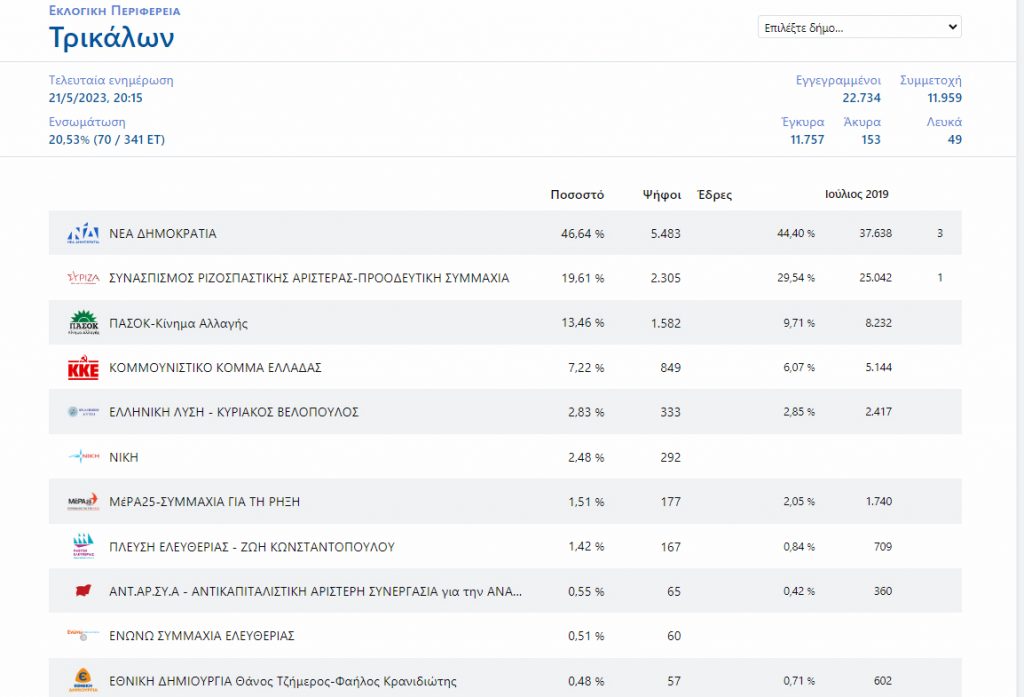The width and height of the screenshot is (1024, 697).
Task: Select the ΝΕΑ ΔΗΜΟΚΡΑΤΙΑ party name
Action: coord(162,234)
